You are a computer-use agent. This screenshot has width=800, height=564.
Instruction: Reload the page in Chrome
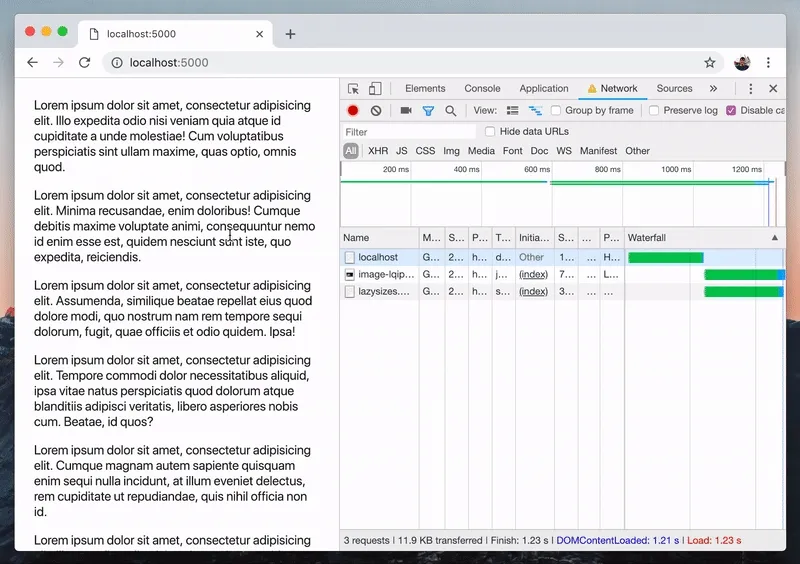click(x=85, y=62)
